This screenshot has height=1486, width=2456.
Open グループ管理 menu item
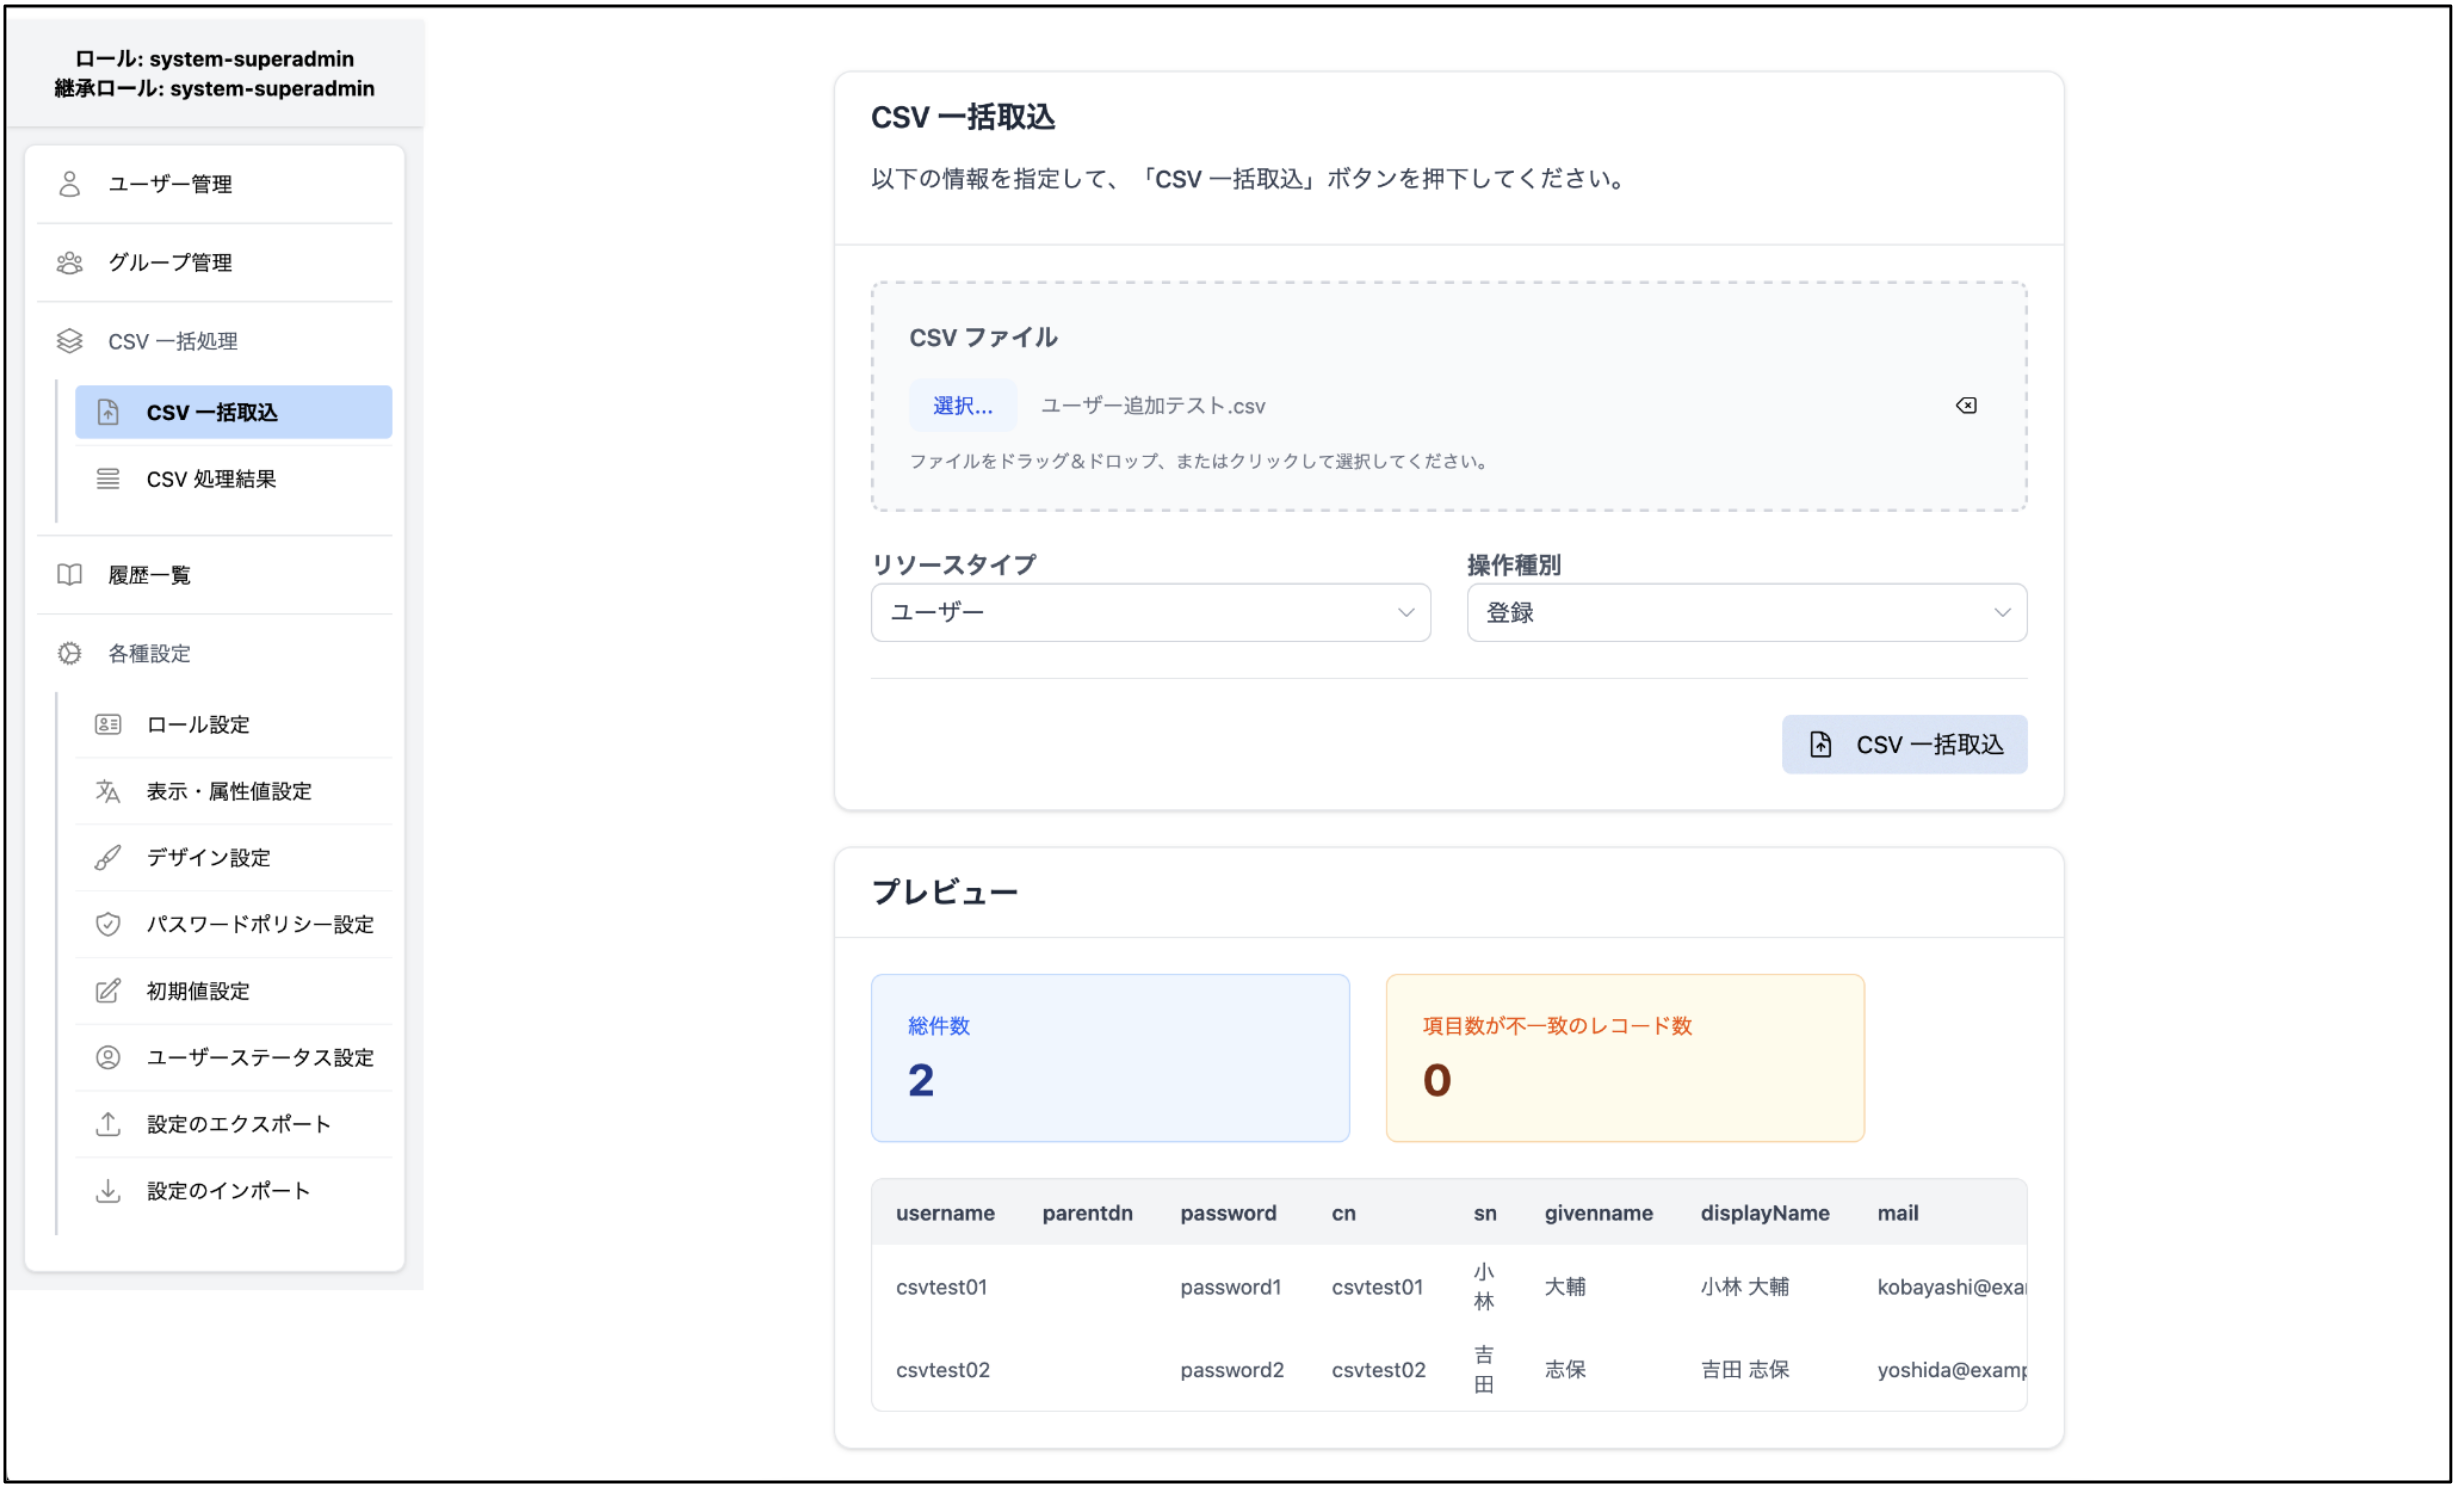coord(214,263)
